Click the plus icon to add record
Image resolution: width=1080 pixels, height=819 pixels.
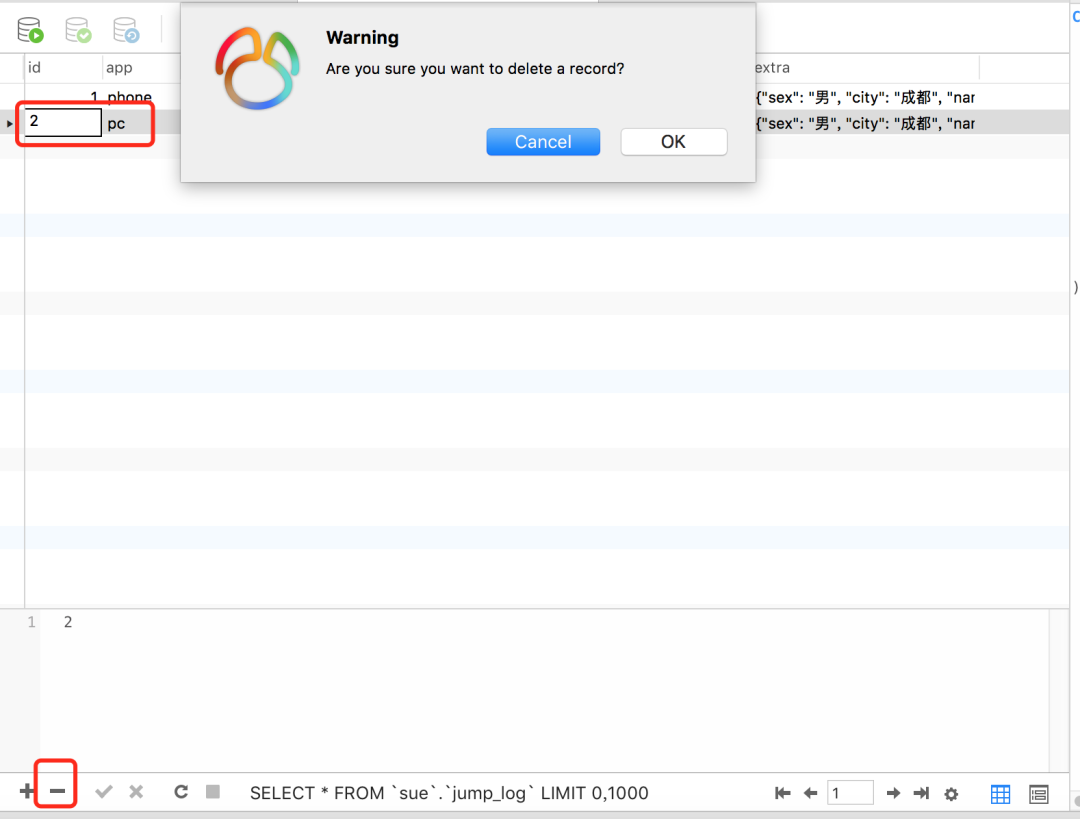27,792
